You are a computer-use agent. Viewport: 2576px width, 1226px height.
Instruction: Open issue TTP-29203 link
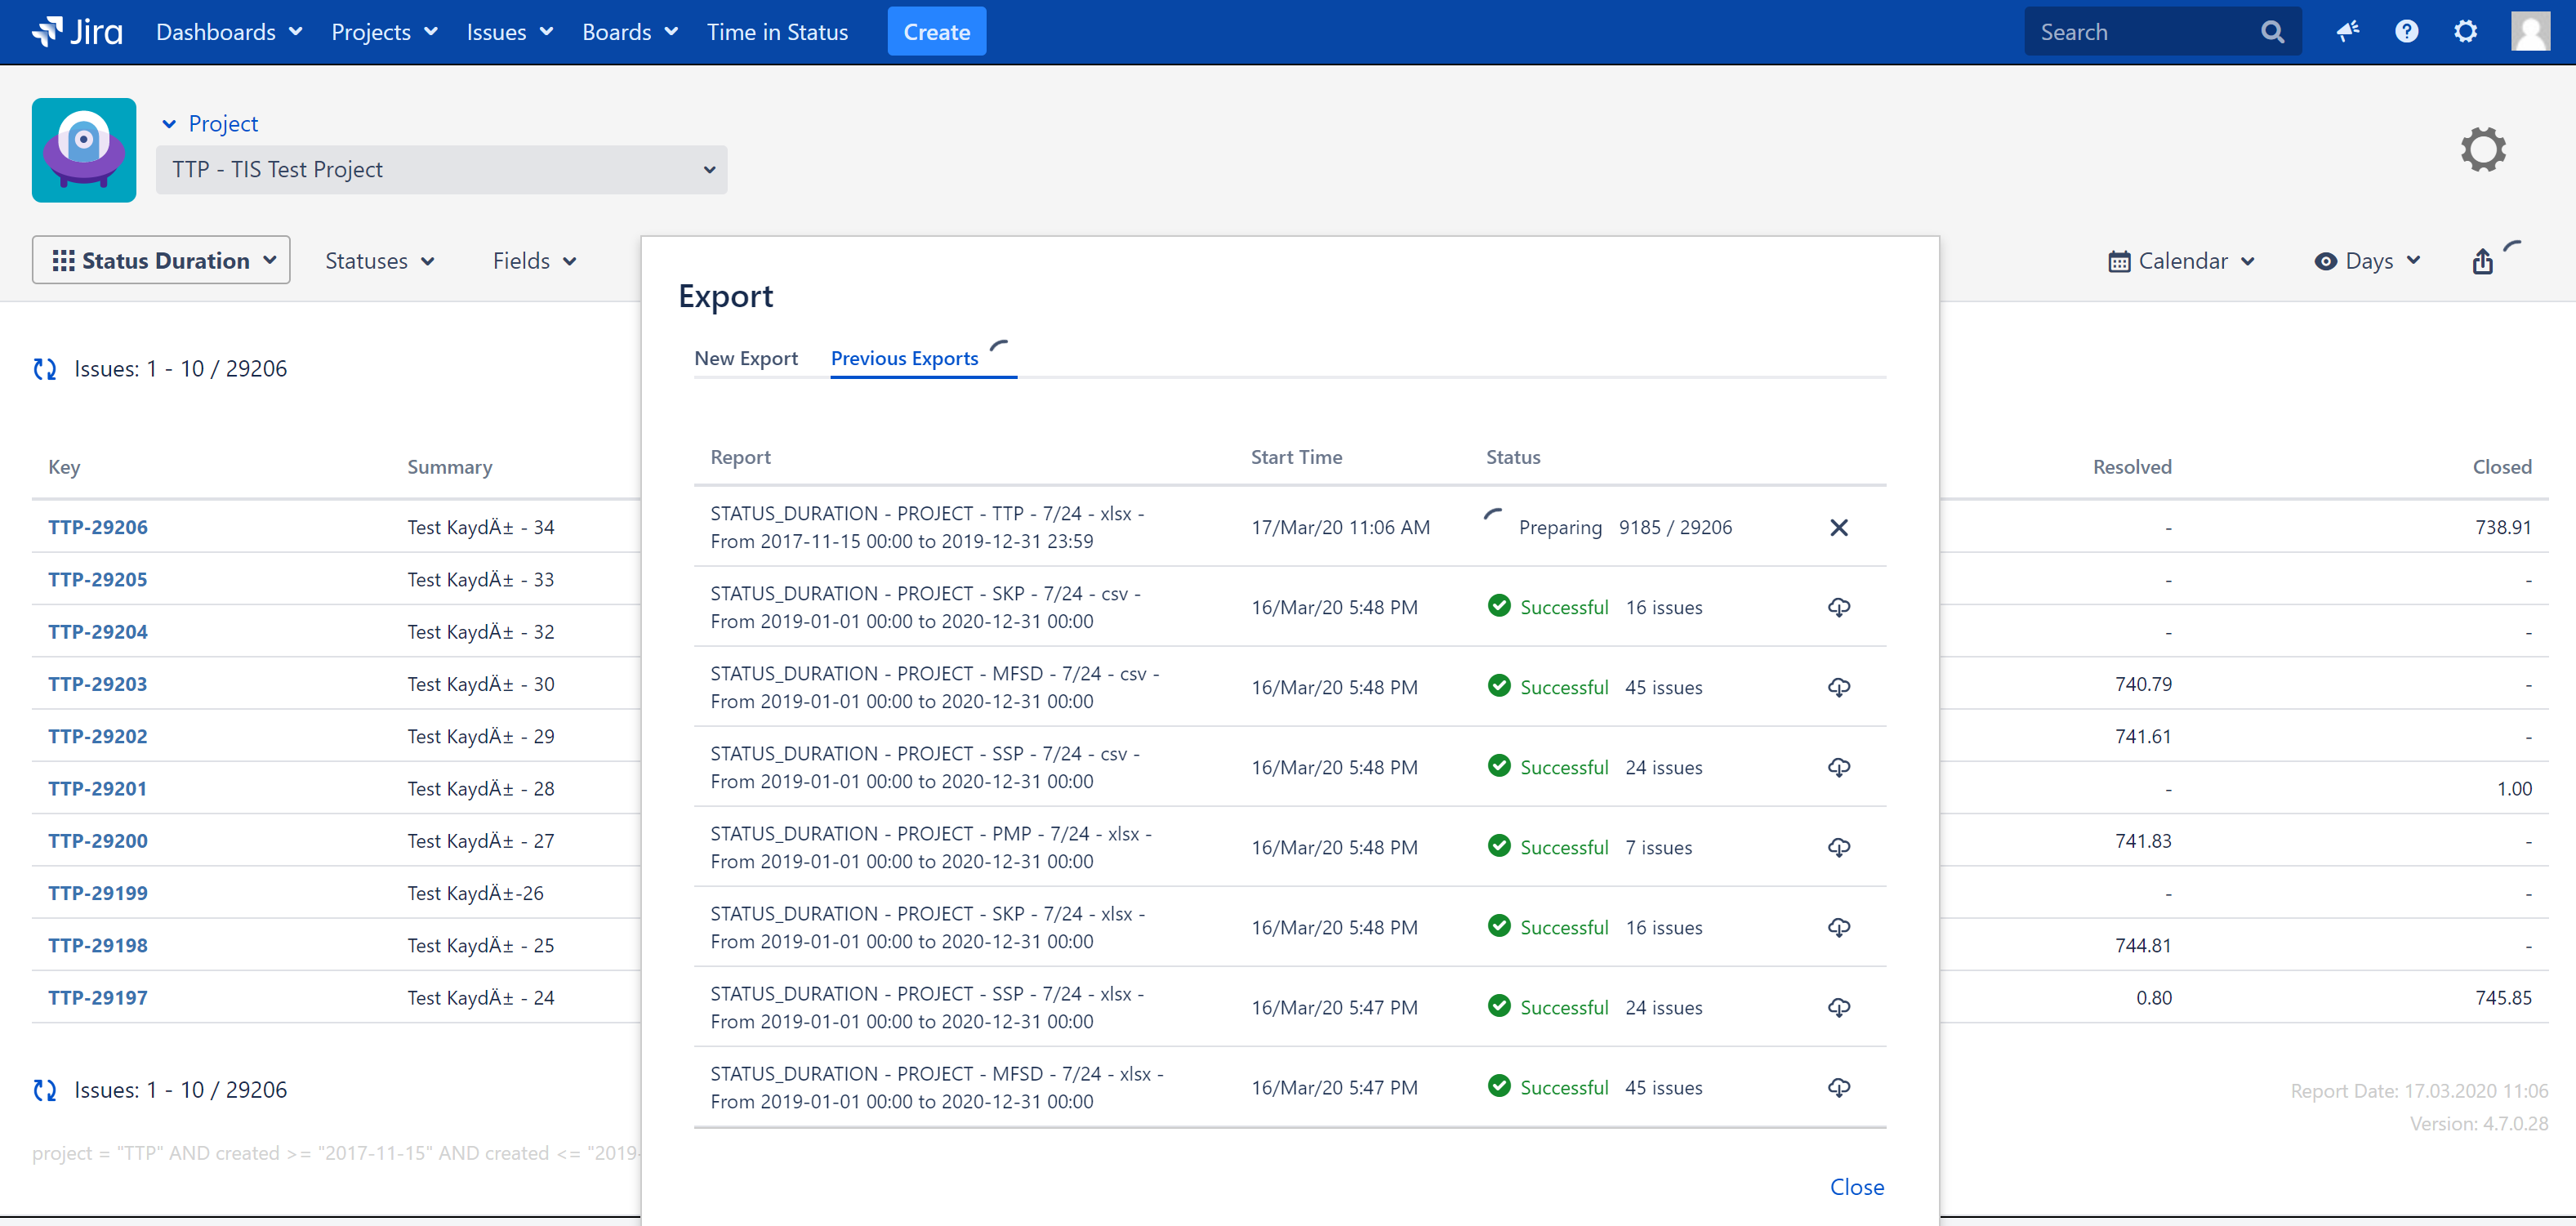click(x=98, y=684)
